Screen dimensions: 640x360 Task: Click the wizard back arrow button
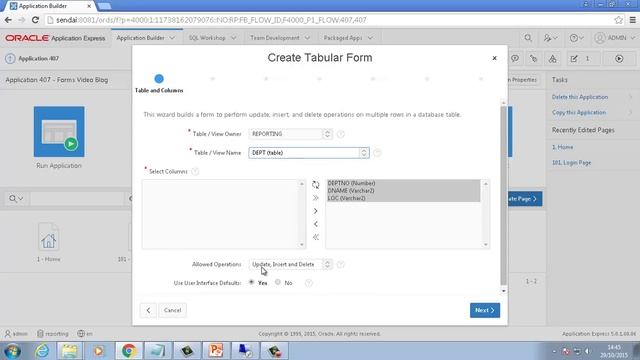click(148, 310)
